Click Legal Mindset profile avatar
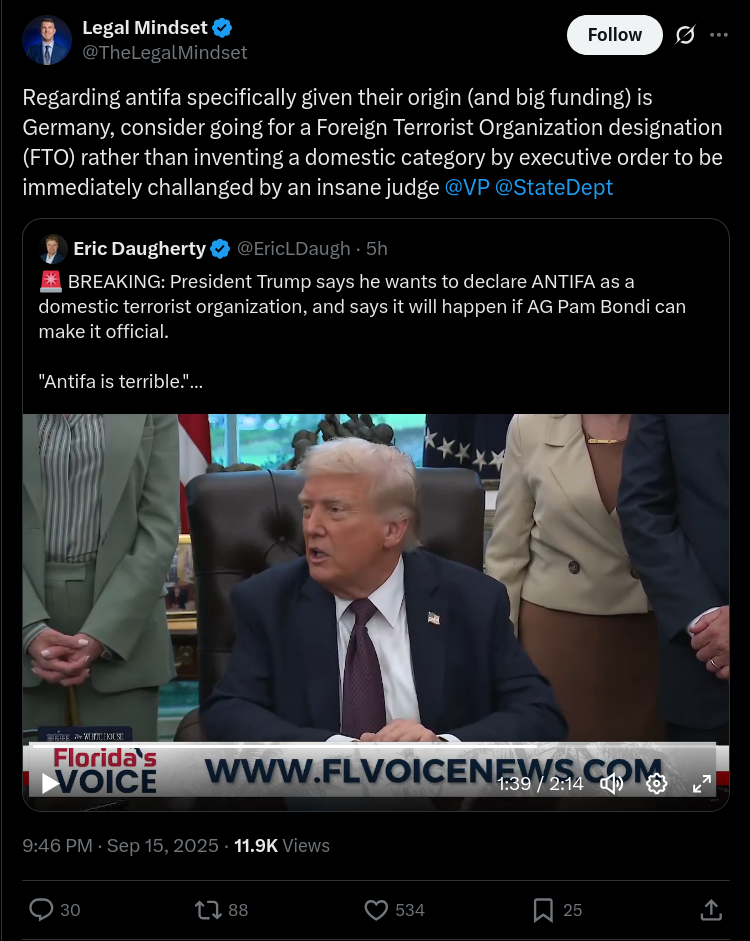This screenshot has height=941, width=750. [x=47, y=40]
